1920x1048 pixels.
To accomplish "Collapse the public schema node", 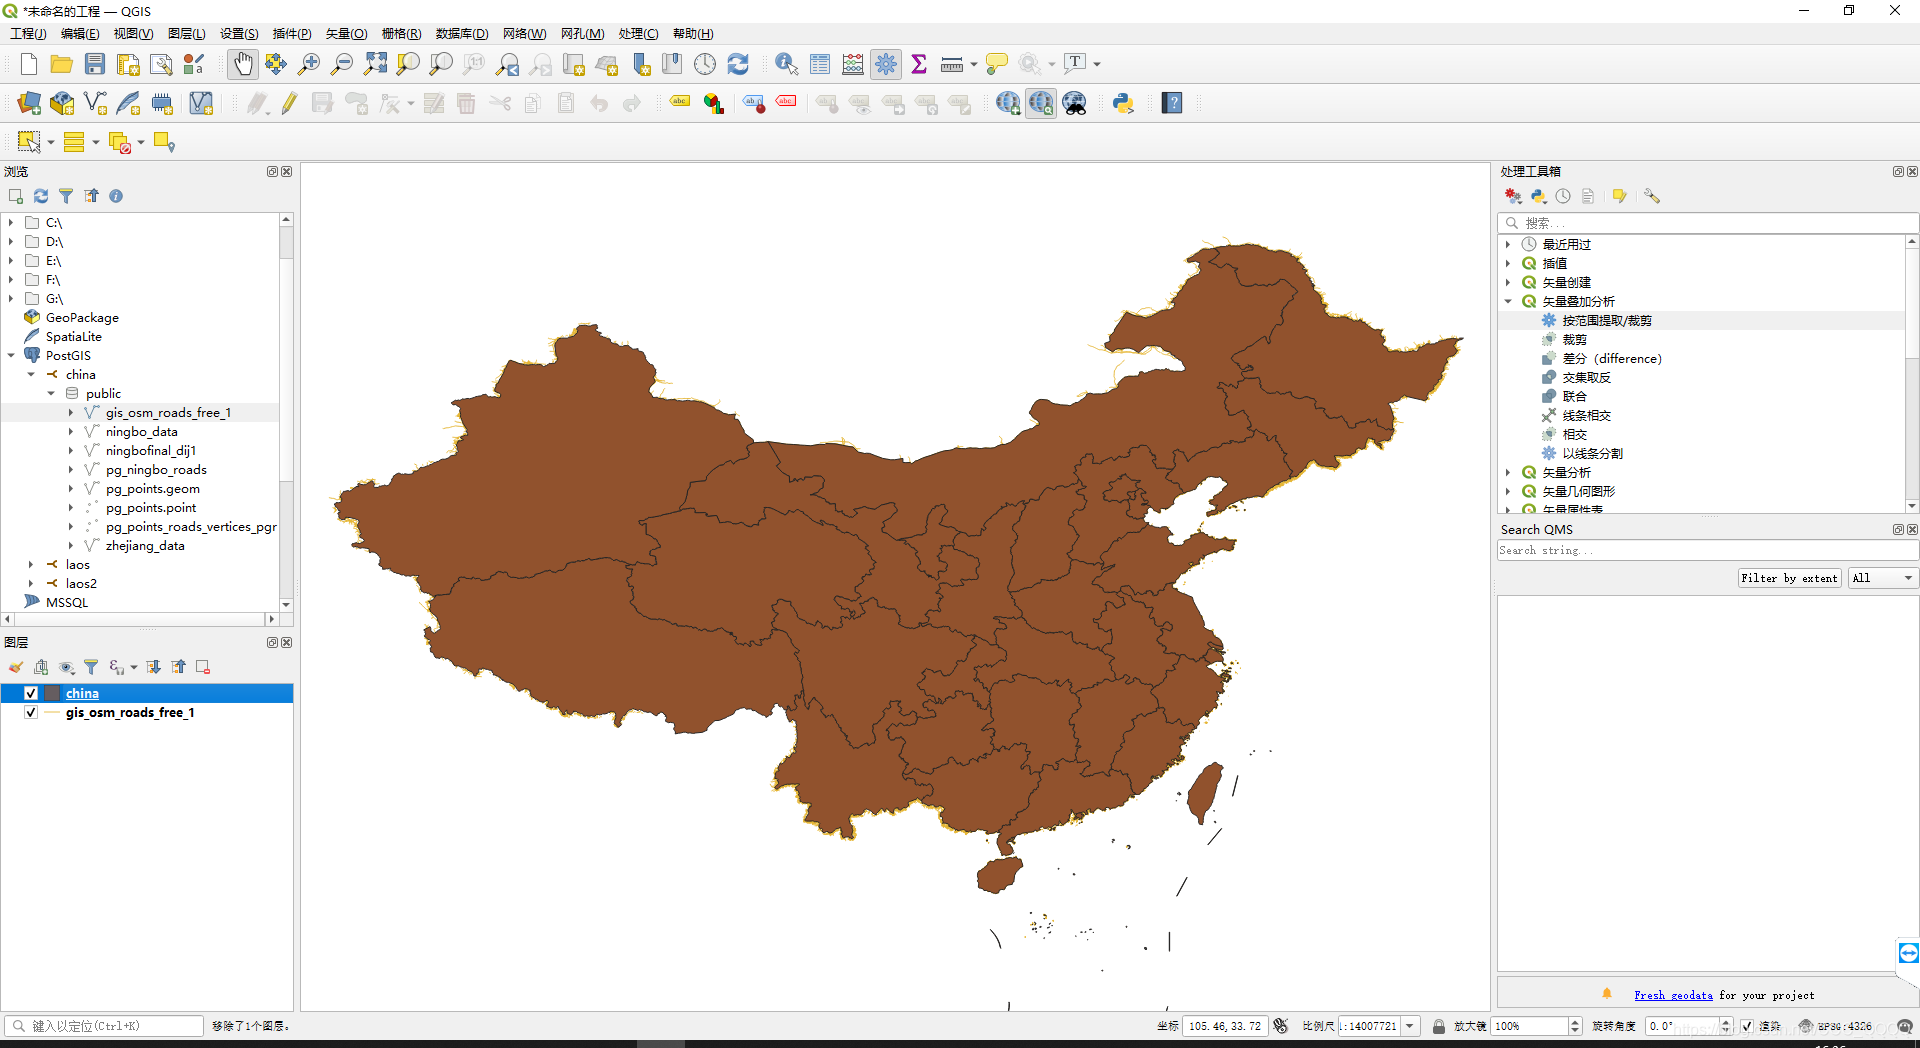I will (x=51, y=393).
